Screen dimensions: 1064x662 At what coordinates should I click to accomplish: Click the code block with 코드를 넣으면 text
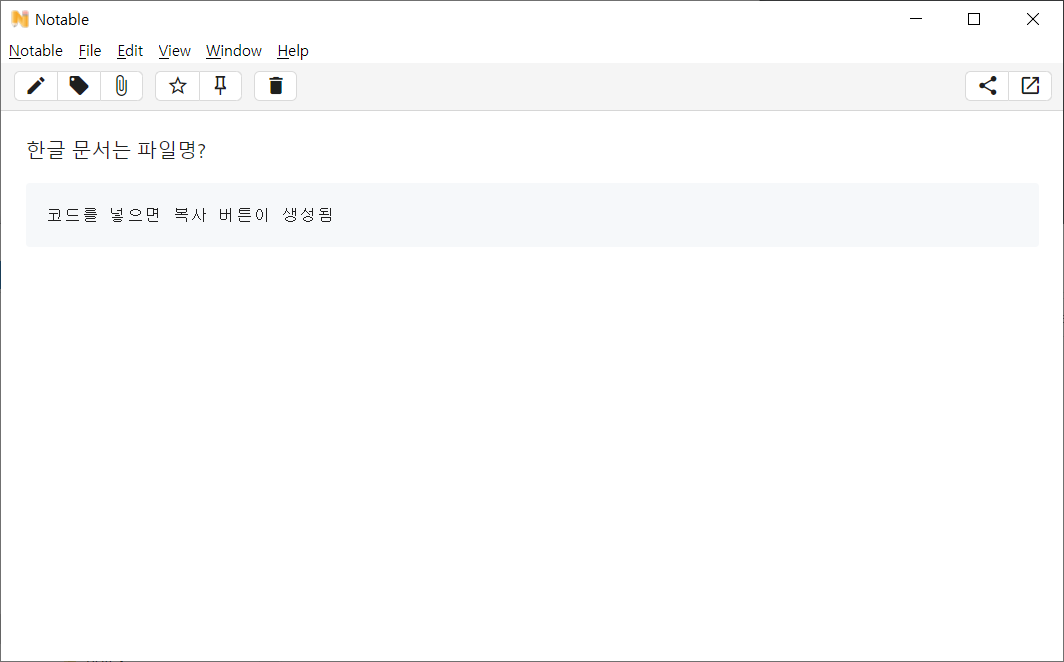532,215
